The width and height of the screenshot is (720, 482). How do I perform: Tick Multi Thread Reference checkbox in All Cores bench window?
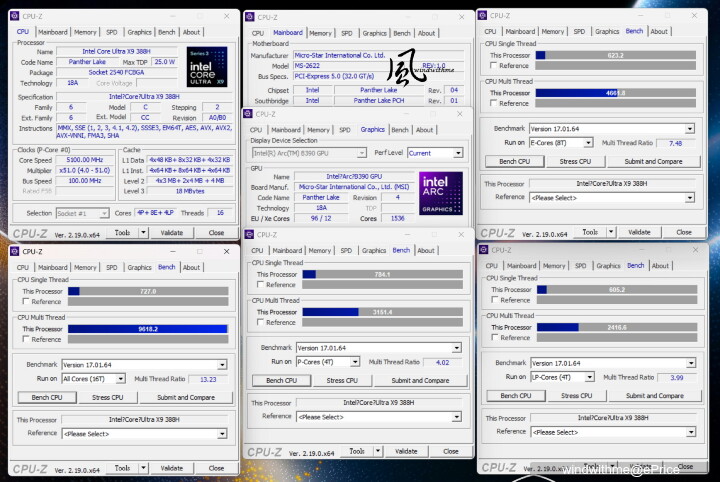coord(26,339)
